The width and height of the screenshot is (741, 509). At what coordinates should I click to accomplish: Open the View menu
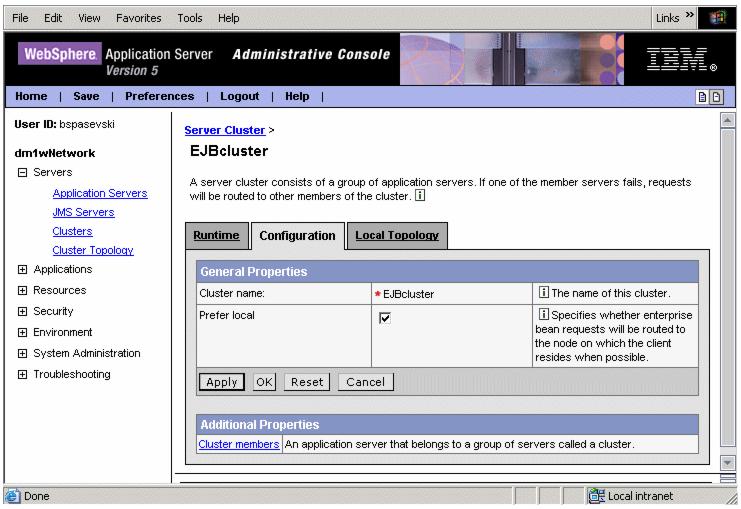(x=89, y=18)
